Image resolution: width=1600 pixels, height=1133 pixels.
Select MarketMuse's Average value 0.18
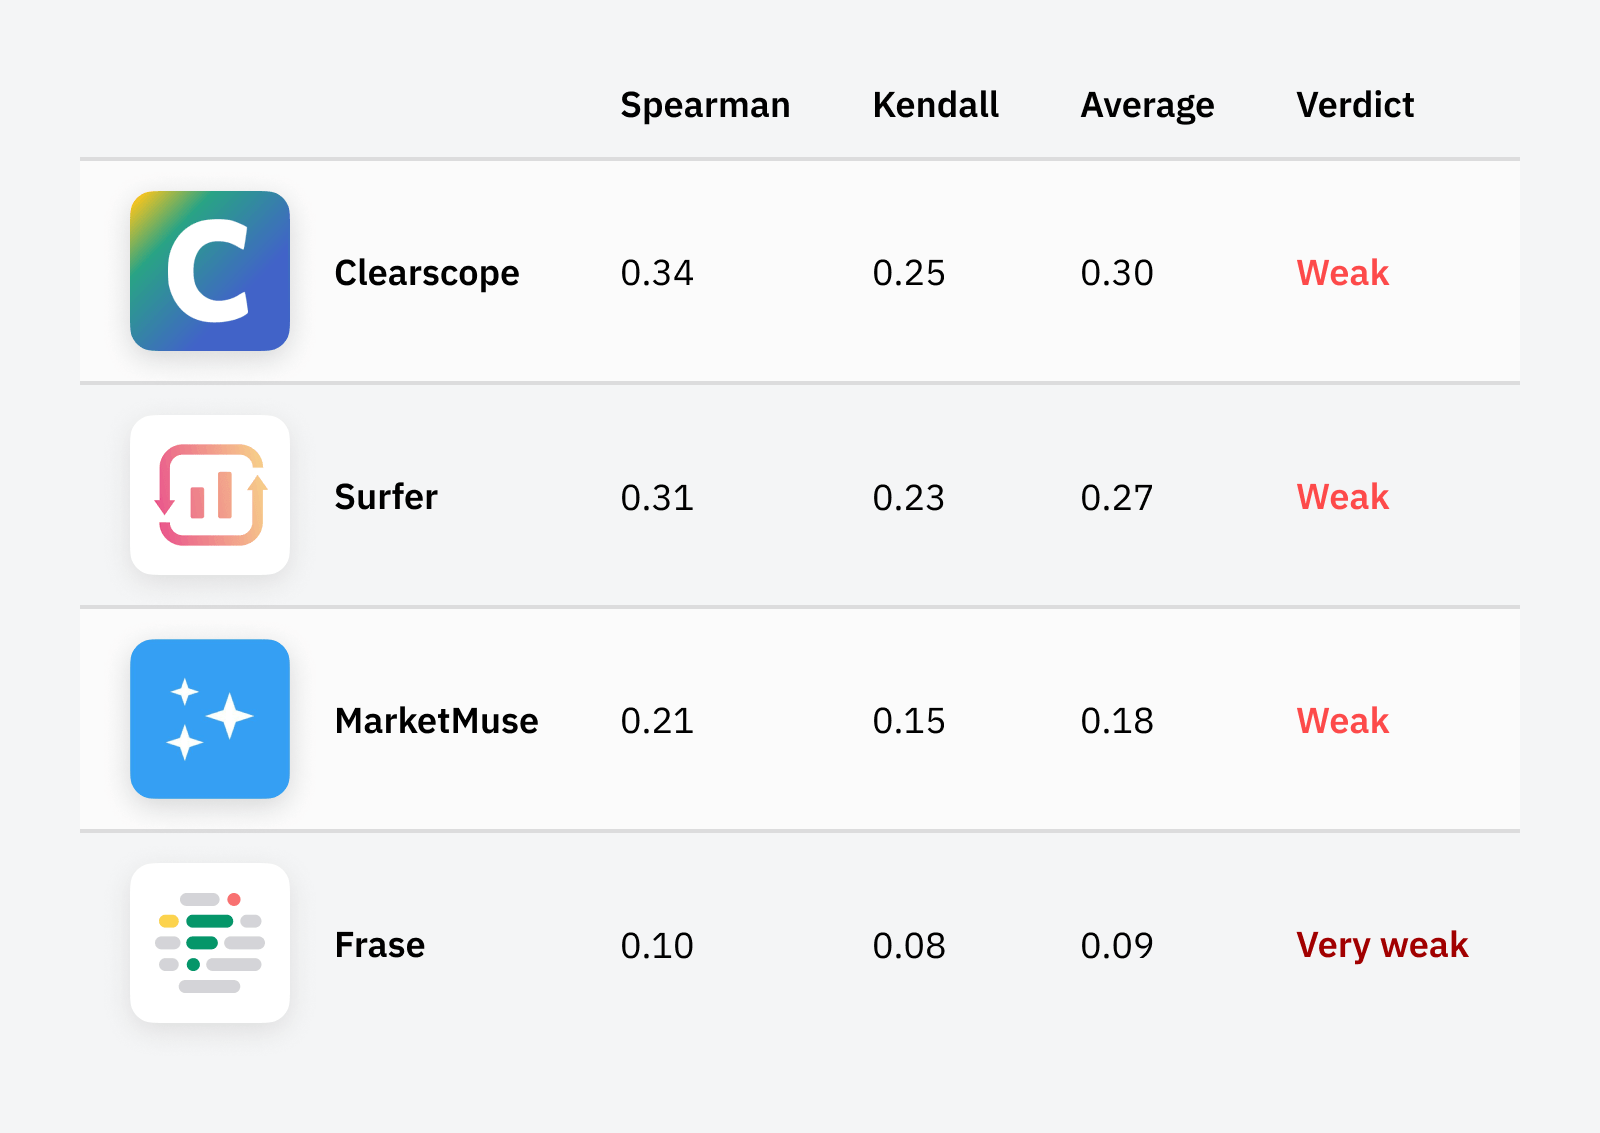[x=1117, y=721]
